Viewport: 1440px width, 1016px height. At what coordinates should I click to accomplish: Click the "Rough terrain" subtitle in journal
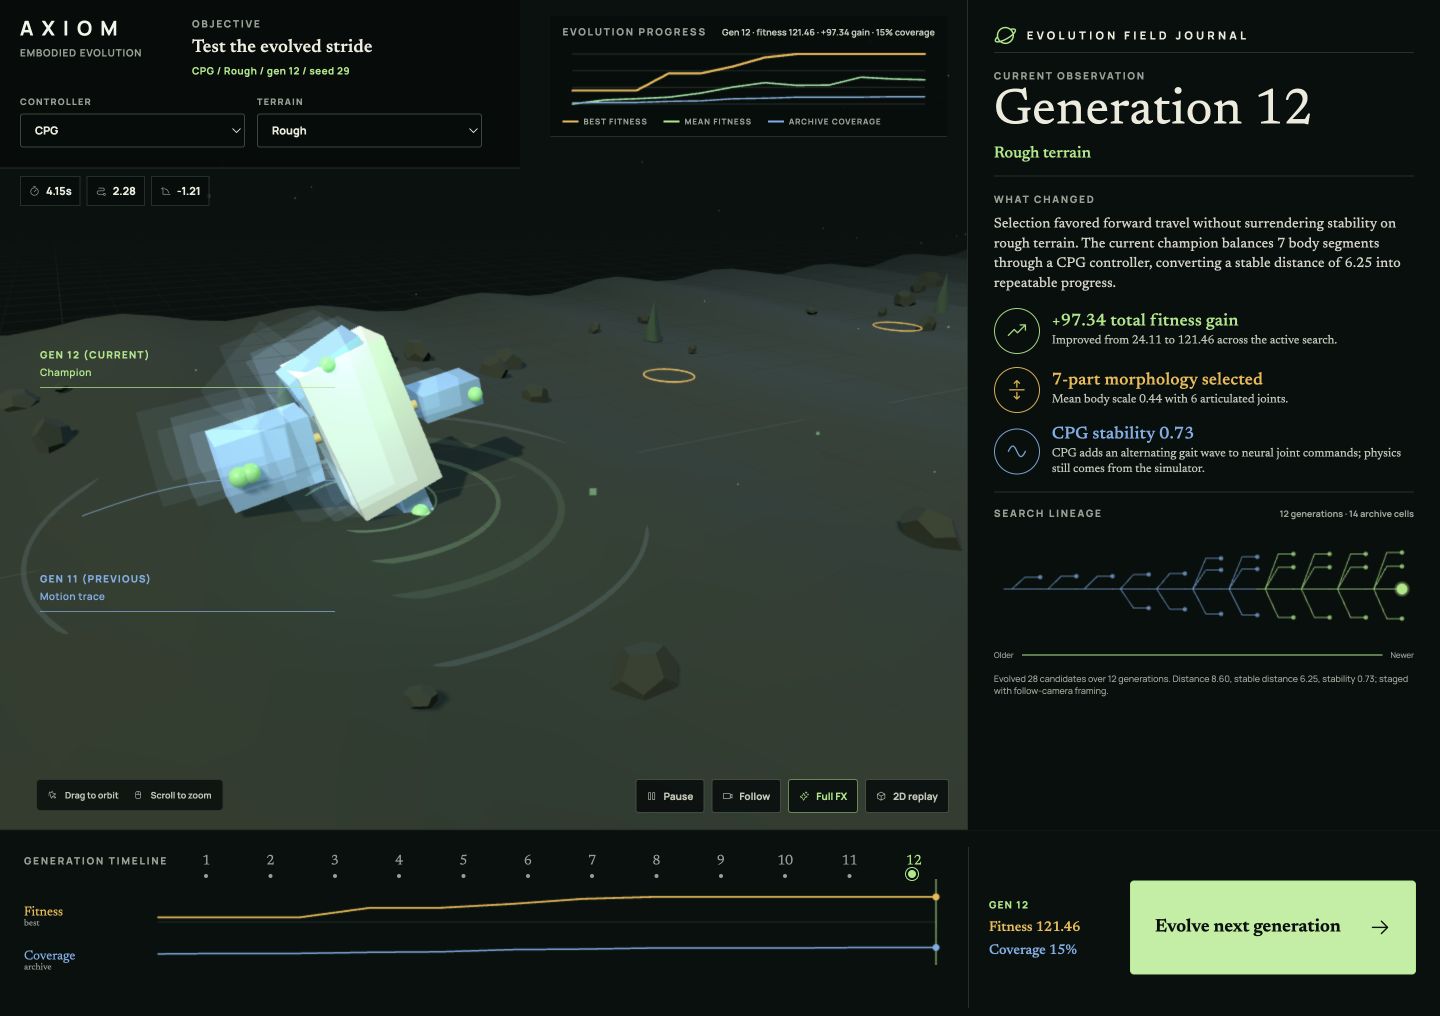pos(1042,152)
